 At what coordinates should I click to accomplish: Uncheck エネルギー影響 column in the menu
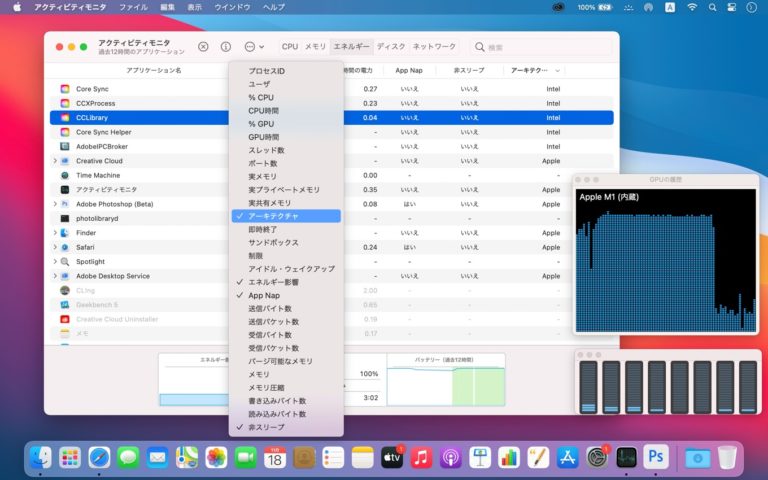point(286,282)
